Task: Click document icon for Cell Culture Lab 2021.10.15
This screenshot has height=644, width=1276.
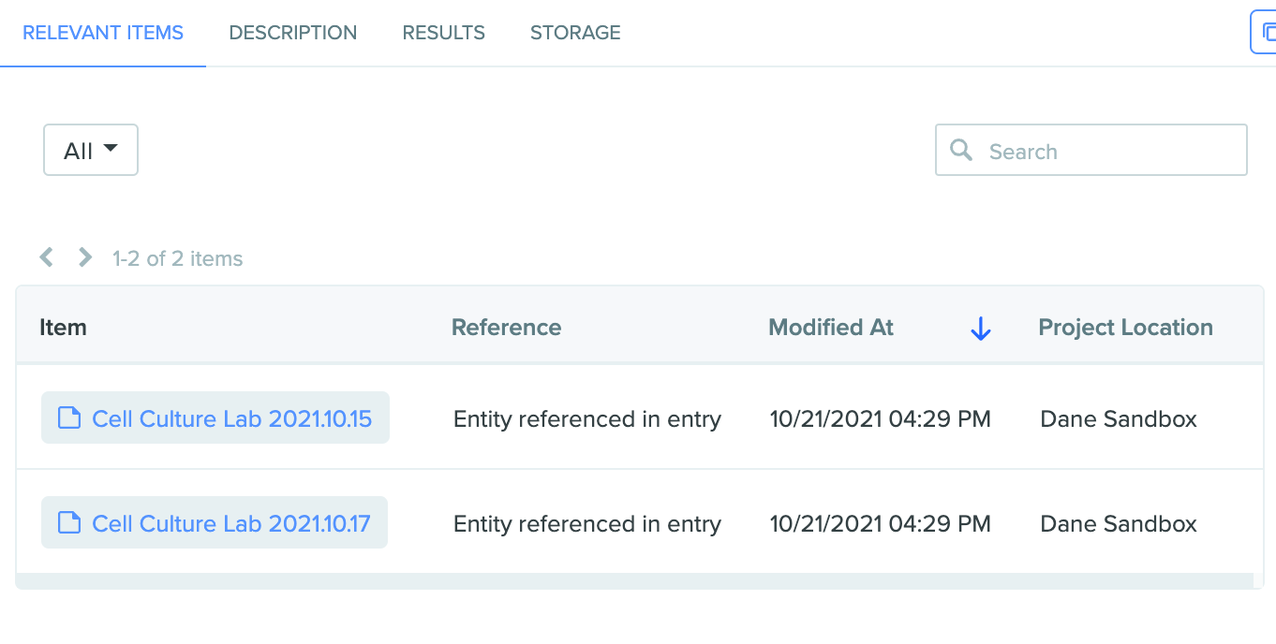Action: coord(69,418)
